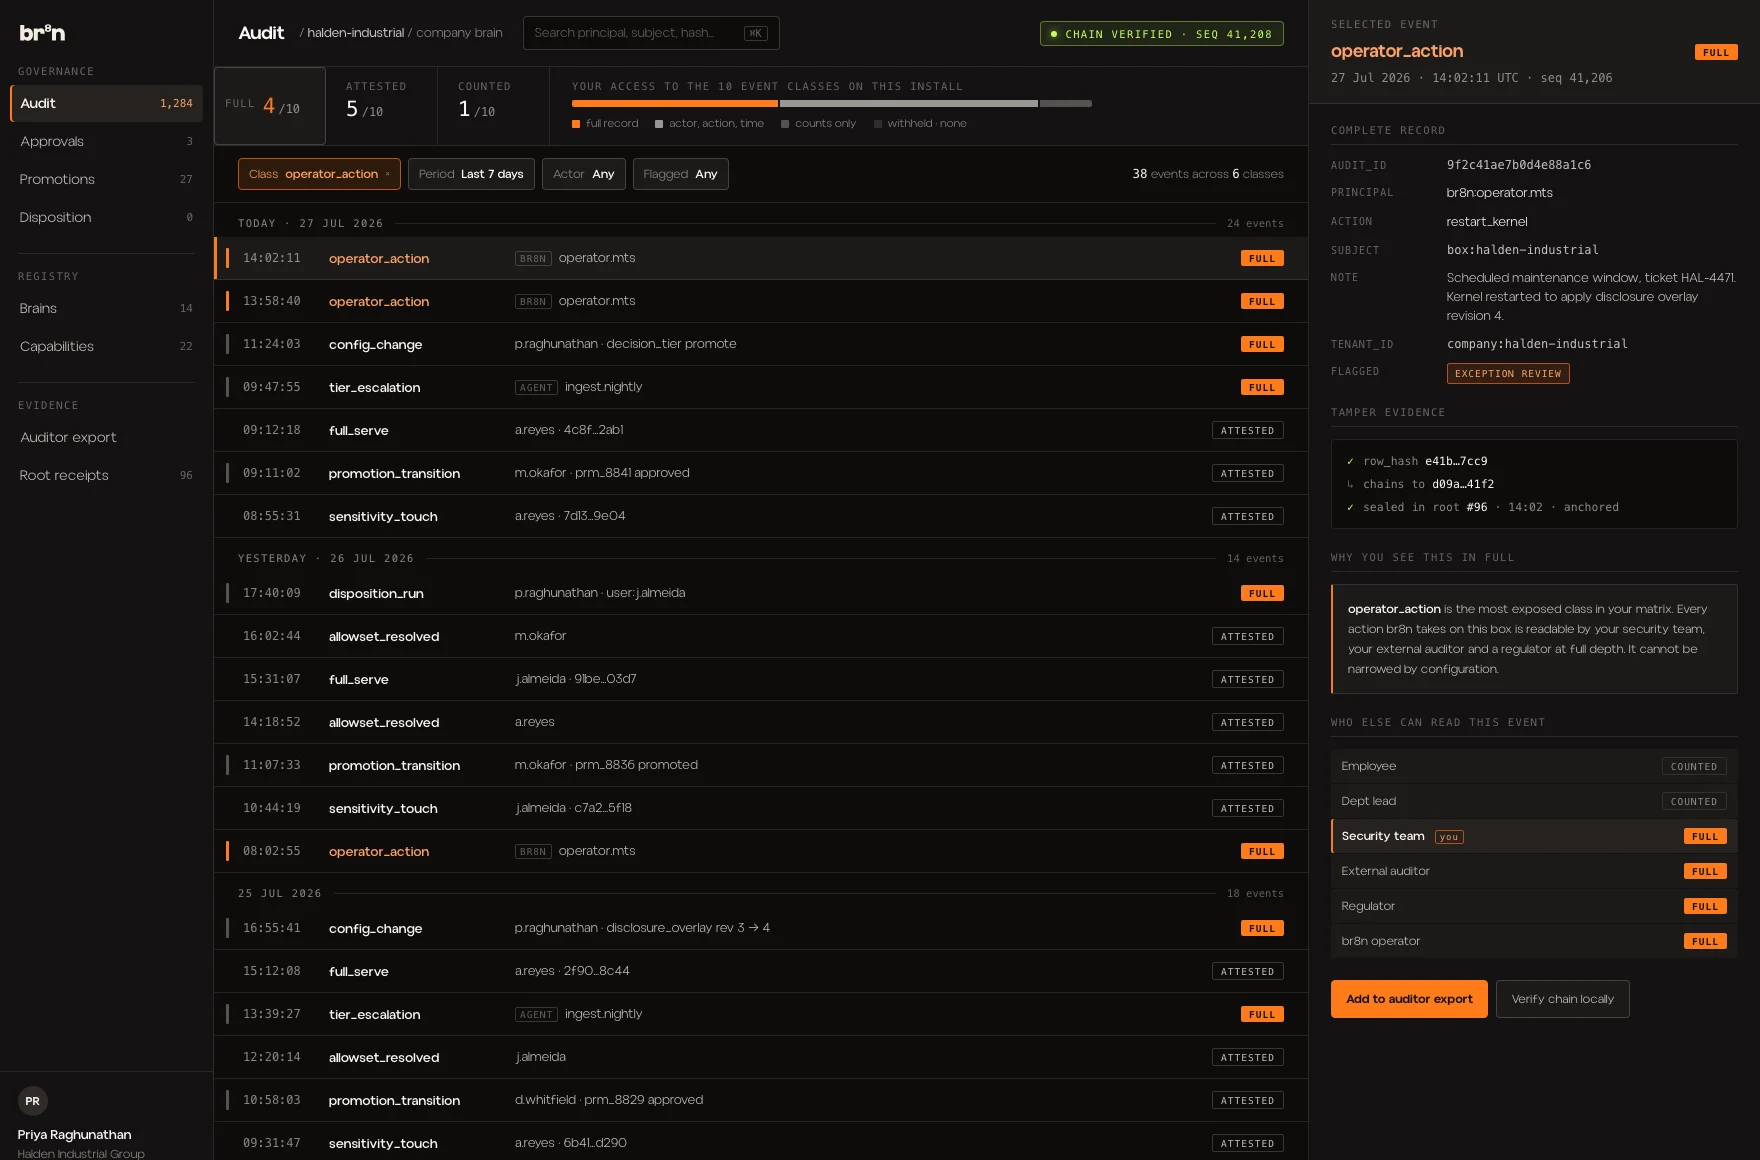The image size is (1760, 1160).
Task: Open Root receipts
Action: click(106, 475)
